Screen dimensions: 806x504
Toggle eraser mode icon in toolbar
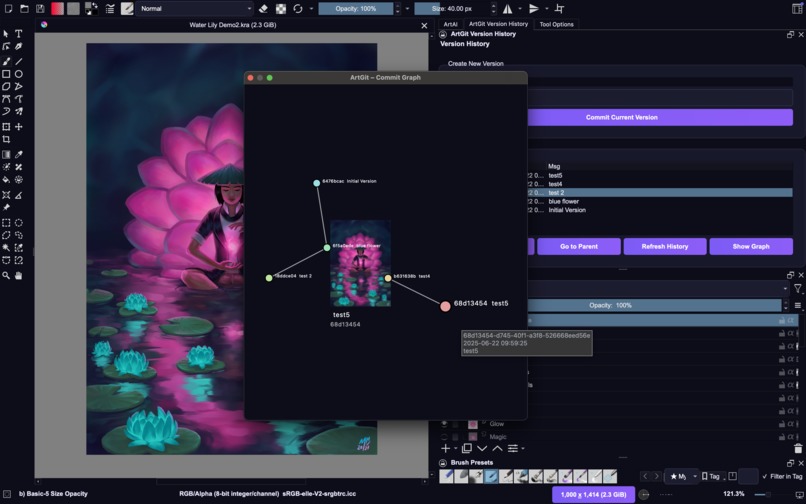tap(263, 9)
